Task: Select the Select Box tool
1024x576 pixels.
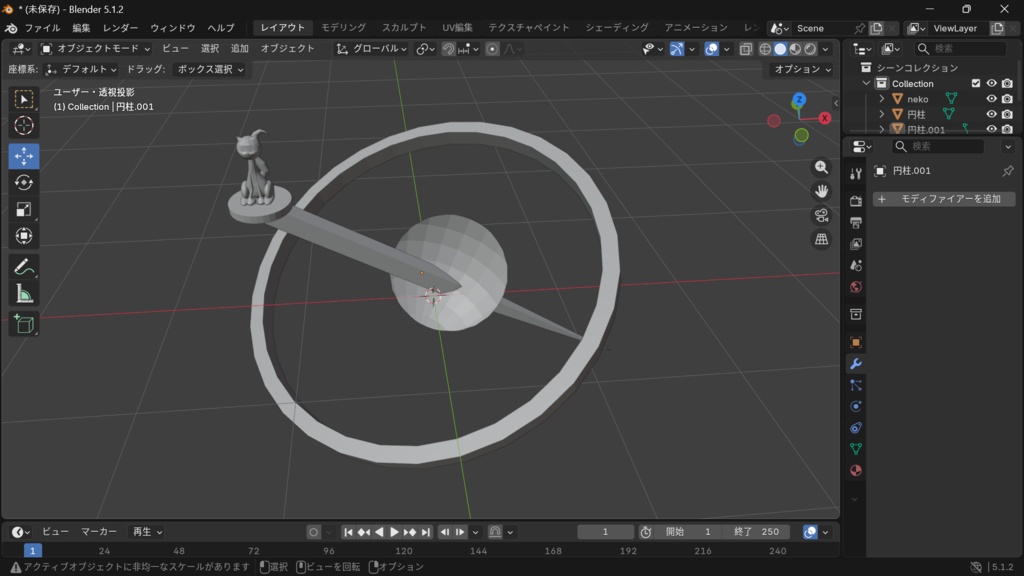Action: [x=24, y=99]
